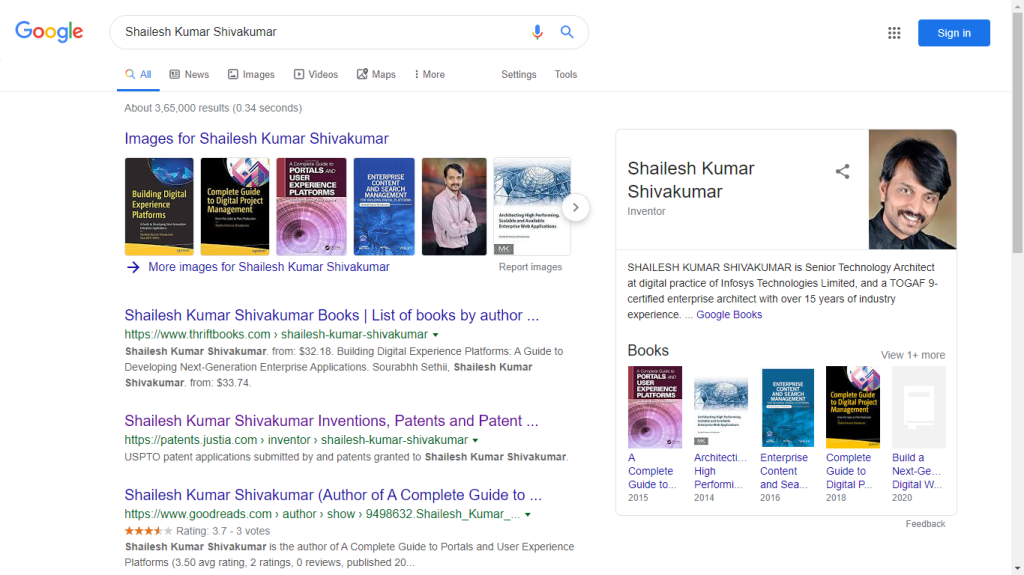
Task: Click the Sign in button
Action: click(953, 33)
